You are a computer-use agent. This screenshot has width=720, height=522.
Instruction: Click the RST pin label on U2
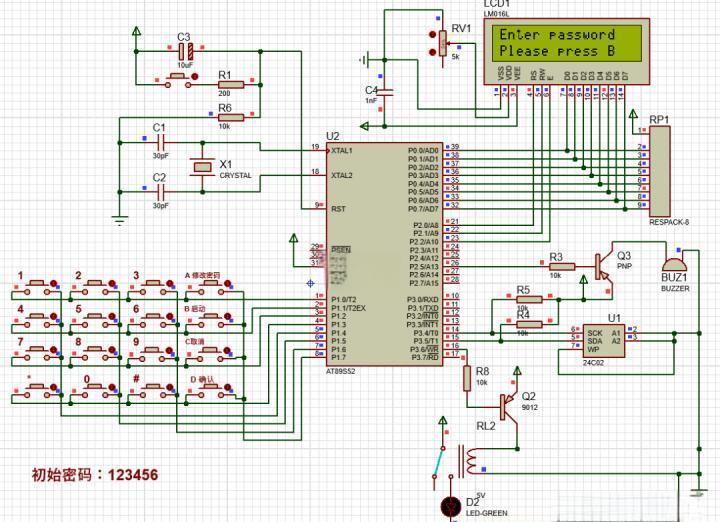click(338, 209)
